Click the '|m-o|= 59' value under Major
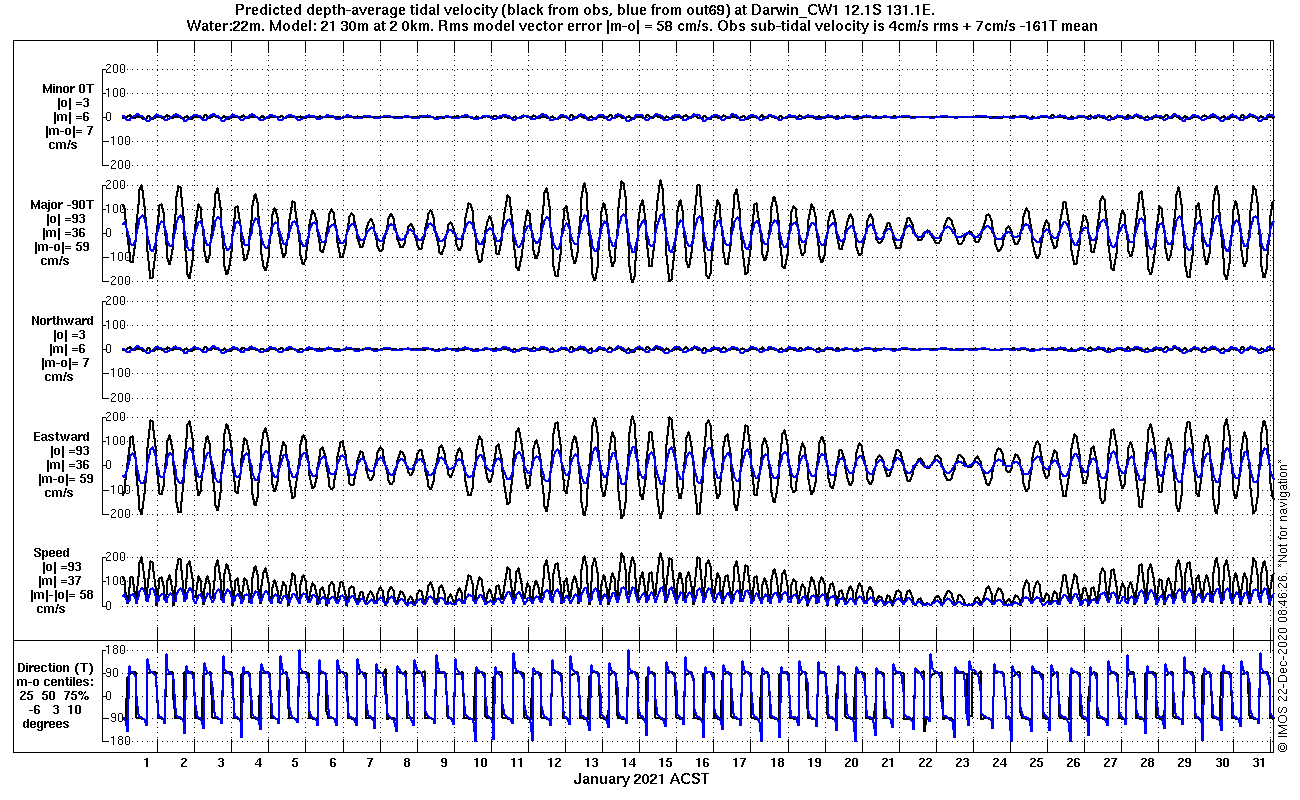The height and width of the screenshot is (800, 1300). coord(62,247)
